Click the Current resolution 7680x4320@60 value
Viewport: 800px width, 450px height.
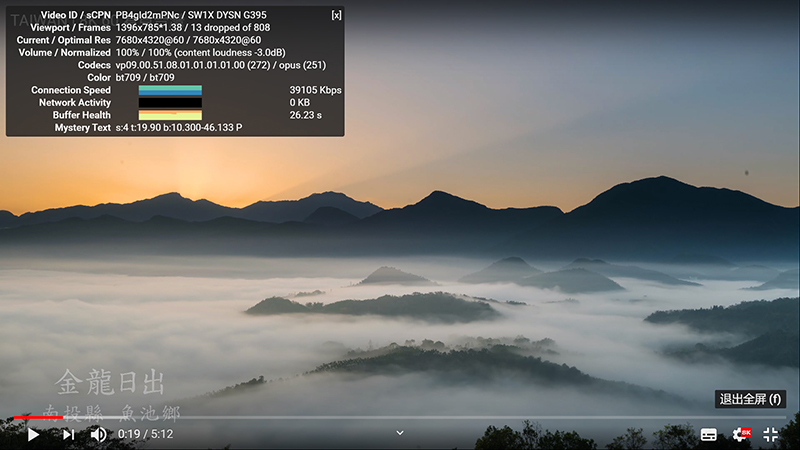coord(150,40)
